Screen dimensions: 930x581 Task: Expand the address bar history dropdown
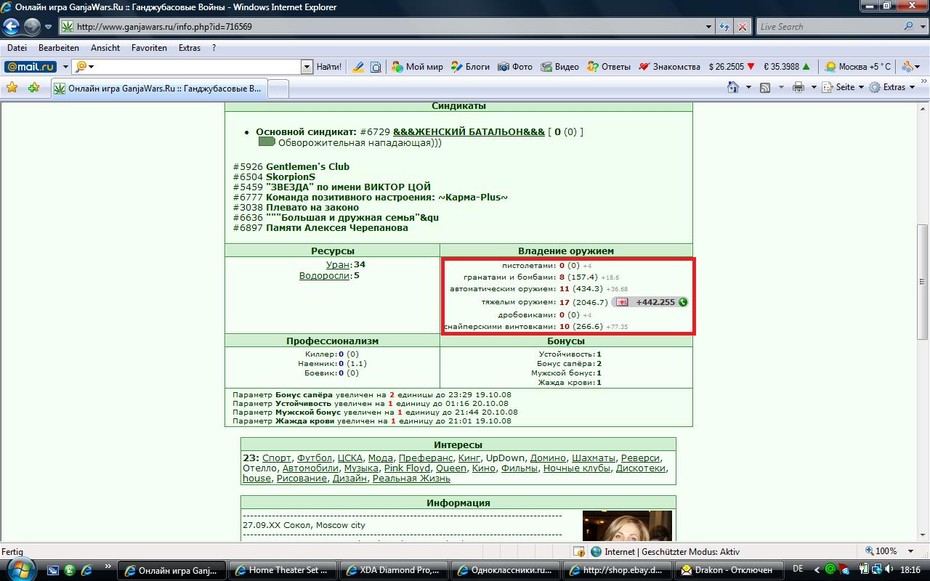(708, 27)
